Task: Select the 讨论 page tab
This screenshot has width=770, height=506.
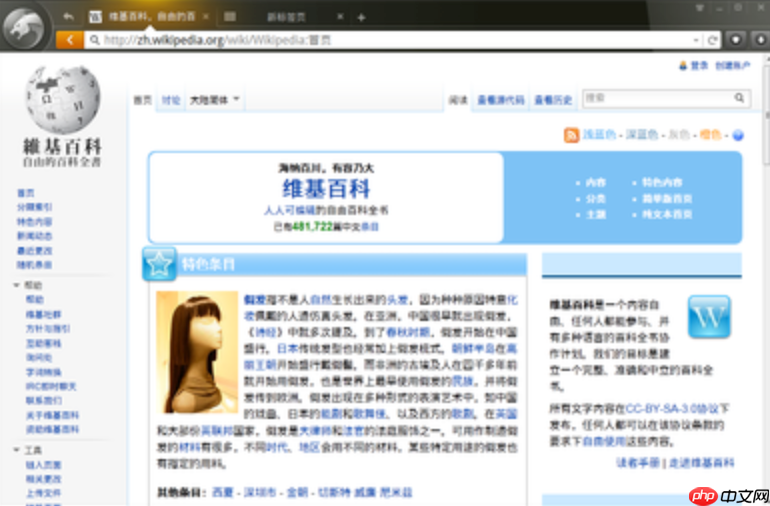Action: point(170,100)
